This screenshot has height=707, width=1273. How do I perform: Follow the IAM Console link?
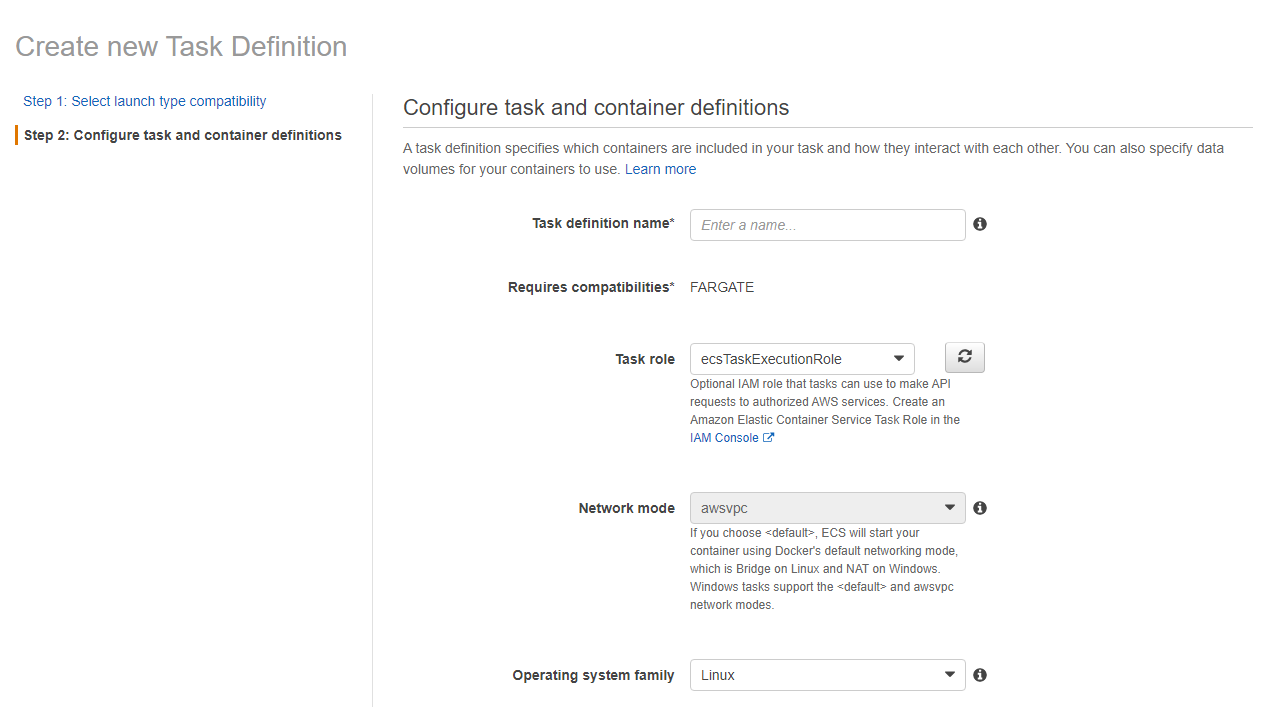pyautogui.click(x=724, y=438)
